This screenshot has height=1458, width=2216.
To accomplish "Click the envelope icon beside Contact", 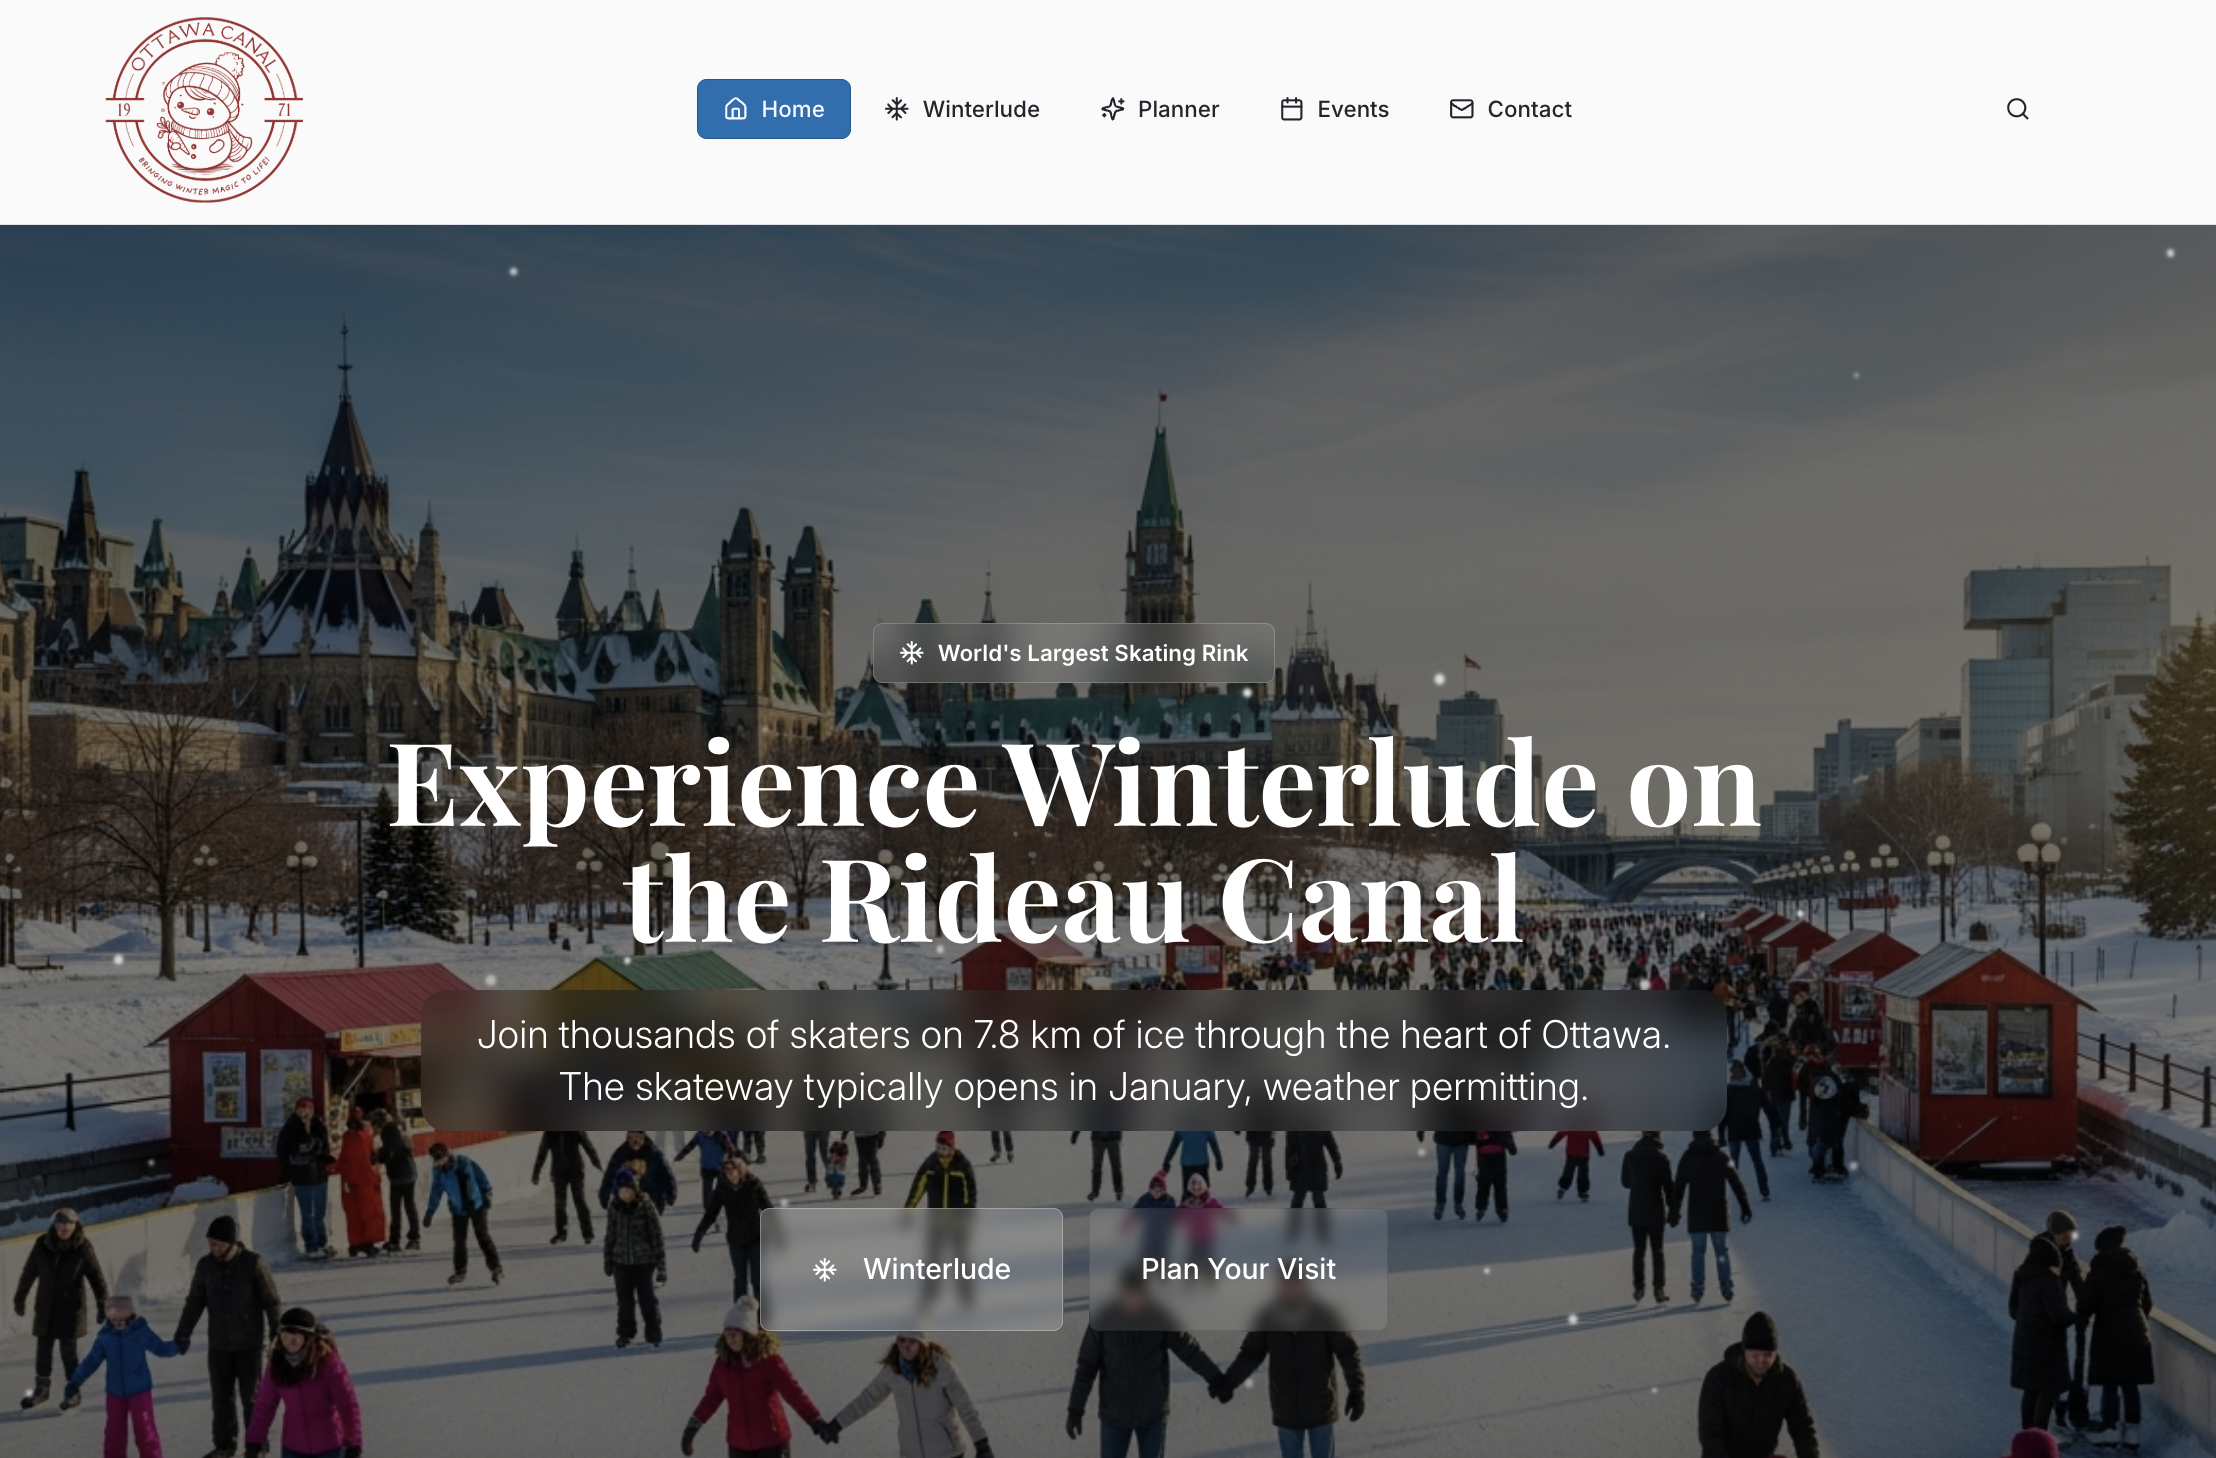I will click(1462, 109).
